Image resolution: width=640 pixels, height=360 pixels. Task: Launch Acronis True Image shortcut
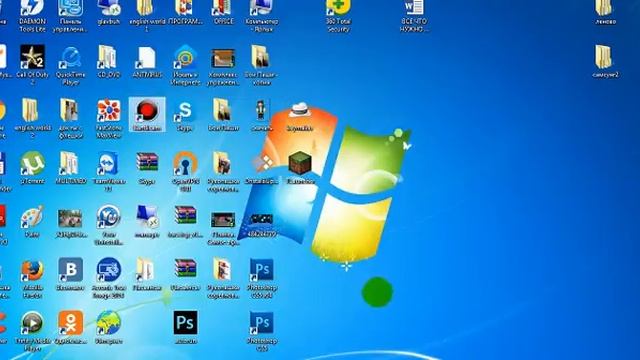click(x=109, y=278)
